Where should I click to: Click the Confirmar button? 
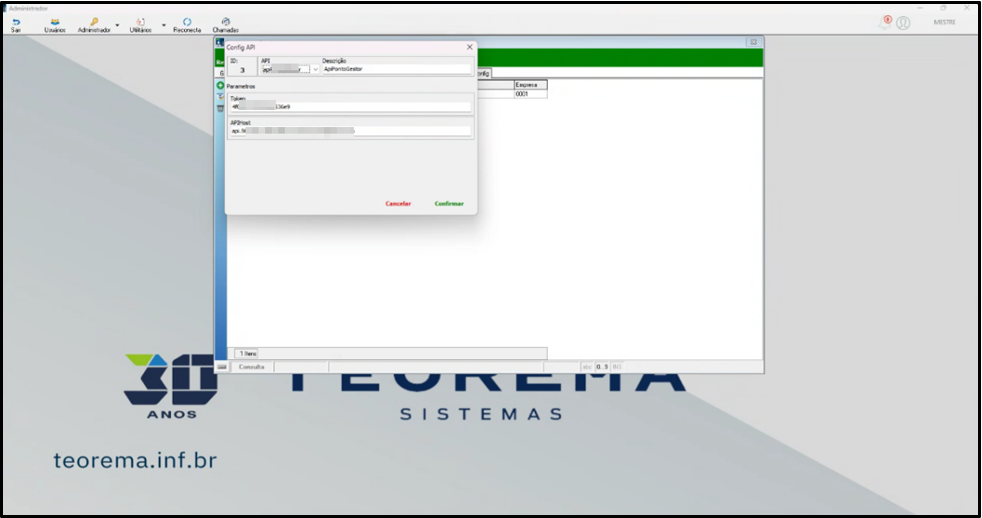tap(449, 204)
